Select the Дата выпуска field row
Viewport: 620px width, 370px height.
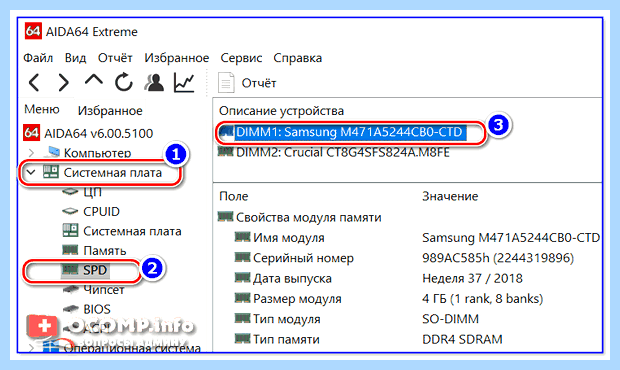click(292, 279)
